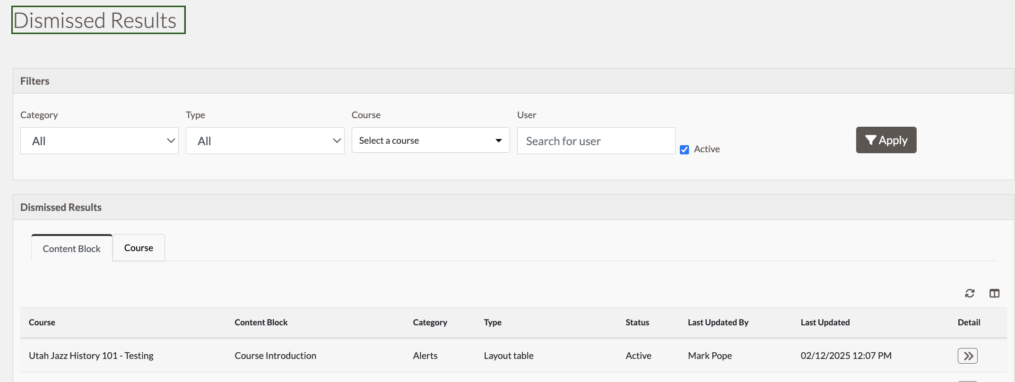The image size is (1015, 382).
Task: Click the Course Introduction cell
Action: [275, 355]
